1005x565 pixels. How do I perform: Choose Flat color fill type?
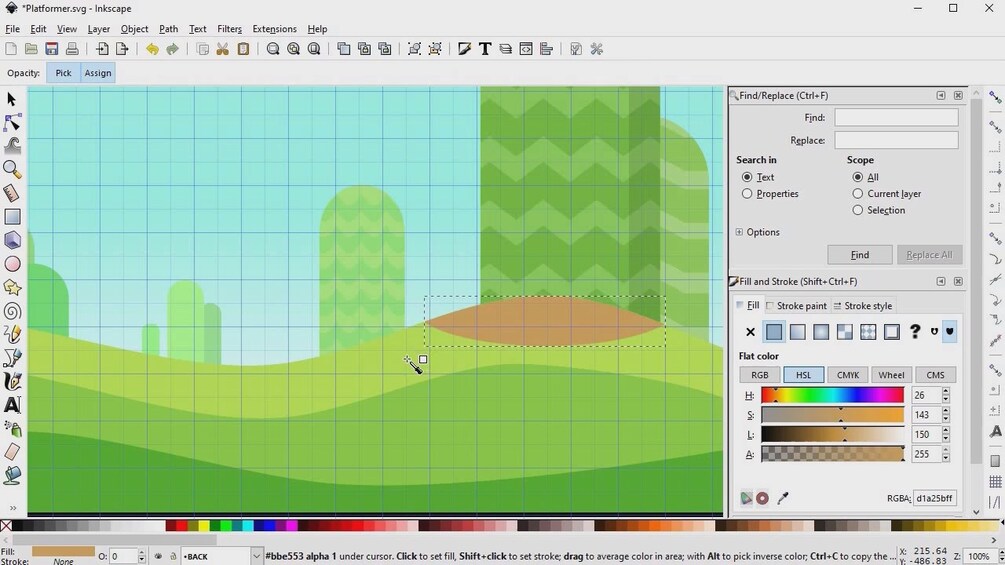pyautogui.click(x=774, y=332)
